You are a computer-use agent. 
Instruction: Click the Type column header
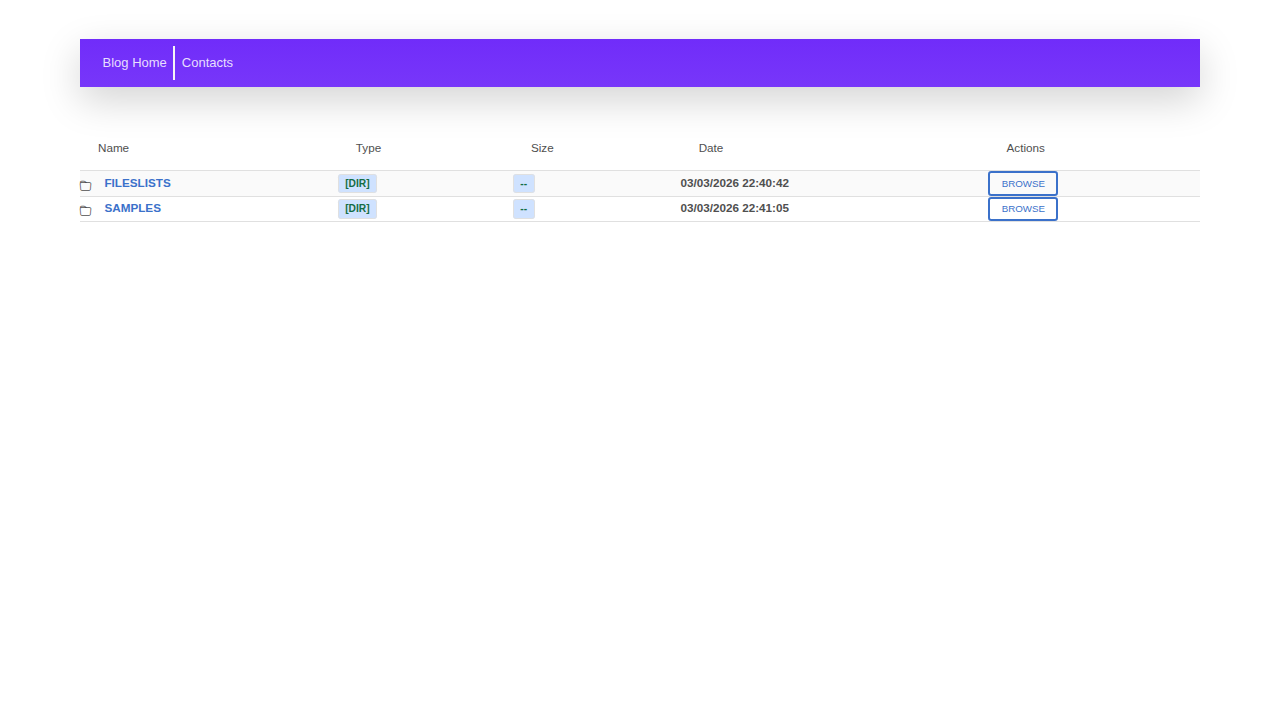click(x=368, y=148)
